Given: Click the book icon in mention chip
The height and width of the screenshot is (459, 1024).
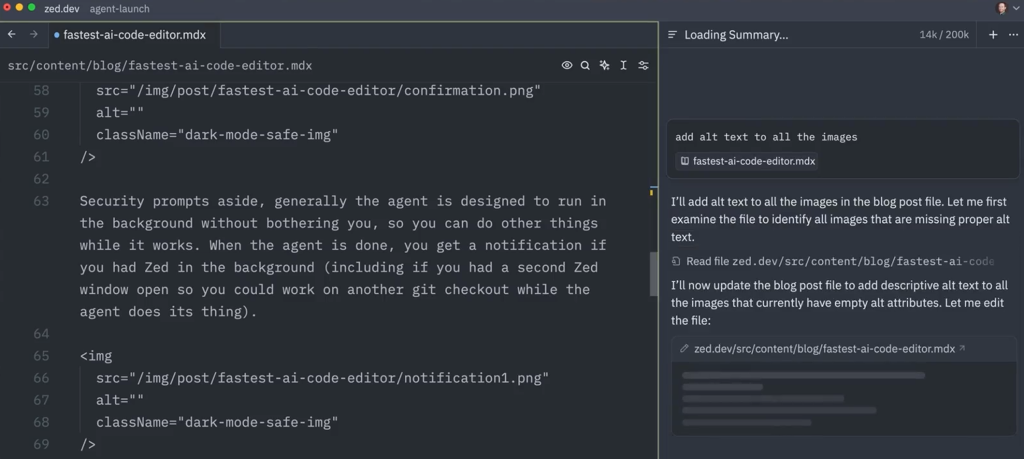Looking at the screenshot, I should pos(684,161).
